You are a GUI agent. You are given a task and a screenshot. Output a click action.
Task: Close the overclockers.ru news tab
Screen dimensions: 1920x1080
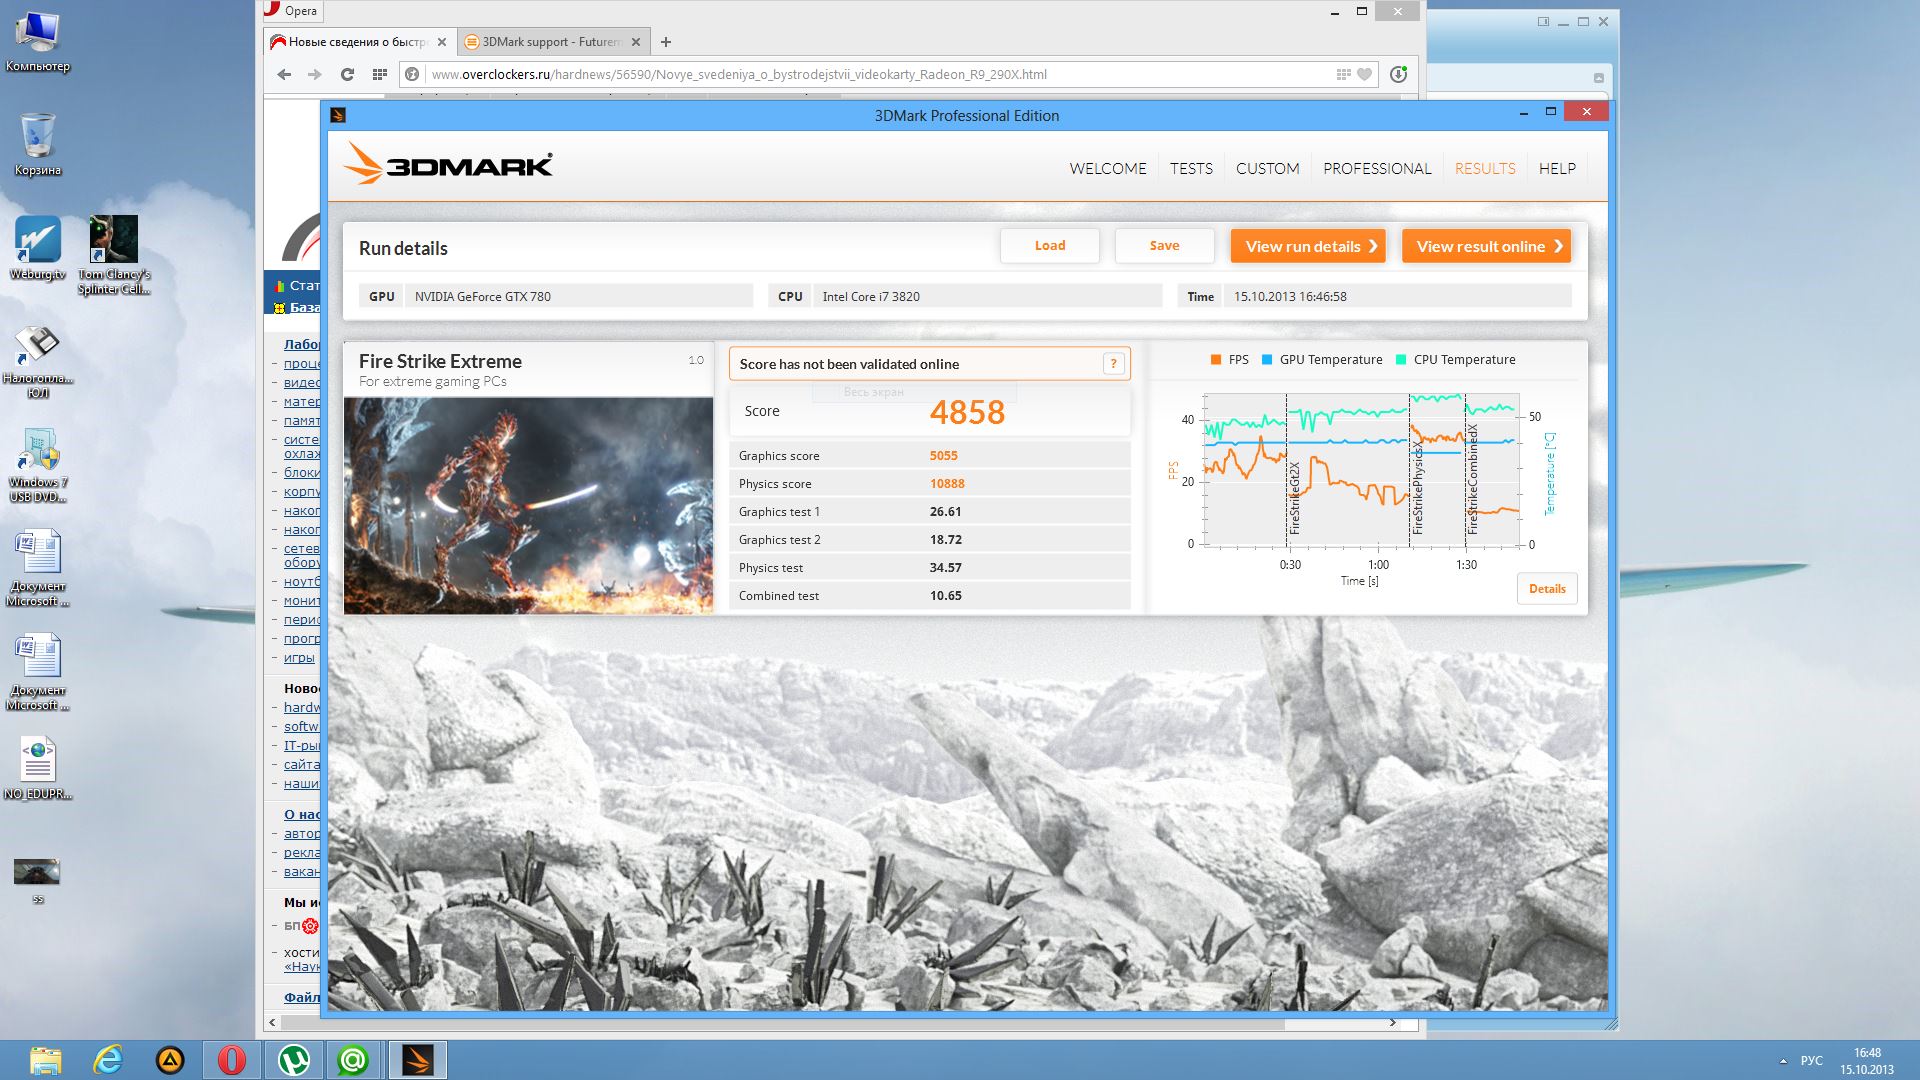tap(441, 42)
